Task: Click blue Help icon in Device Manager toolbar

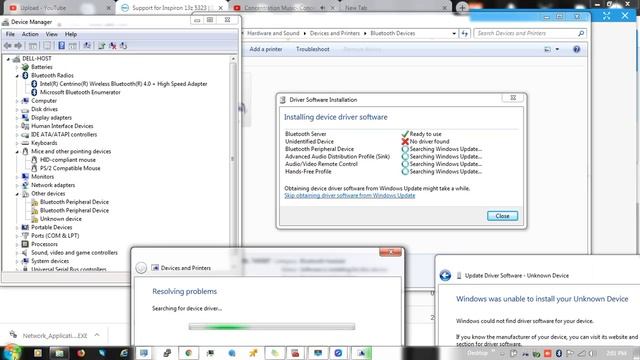Action: [61, 46]
